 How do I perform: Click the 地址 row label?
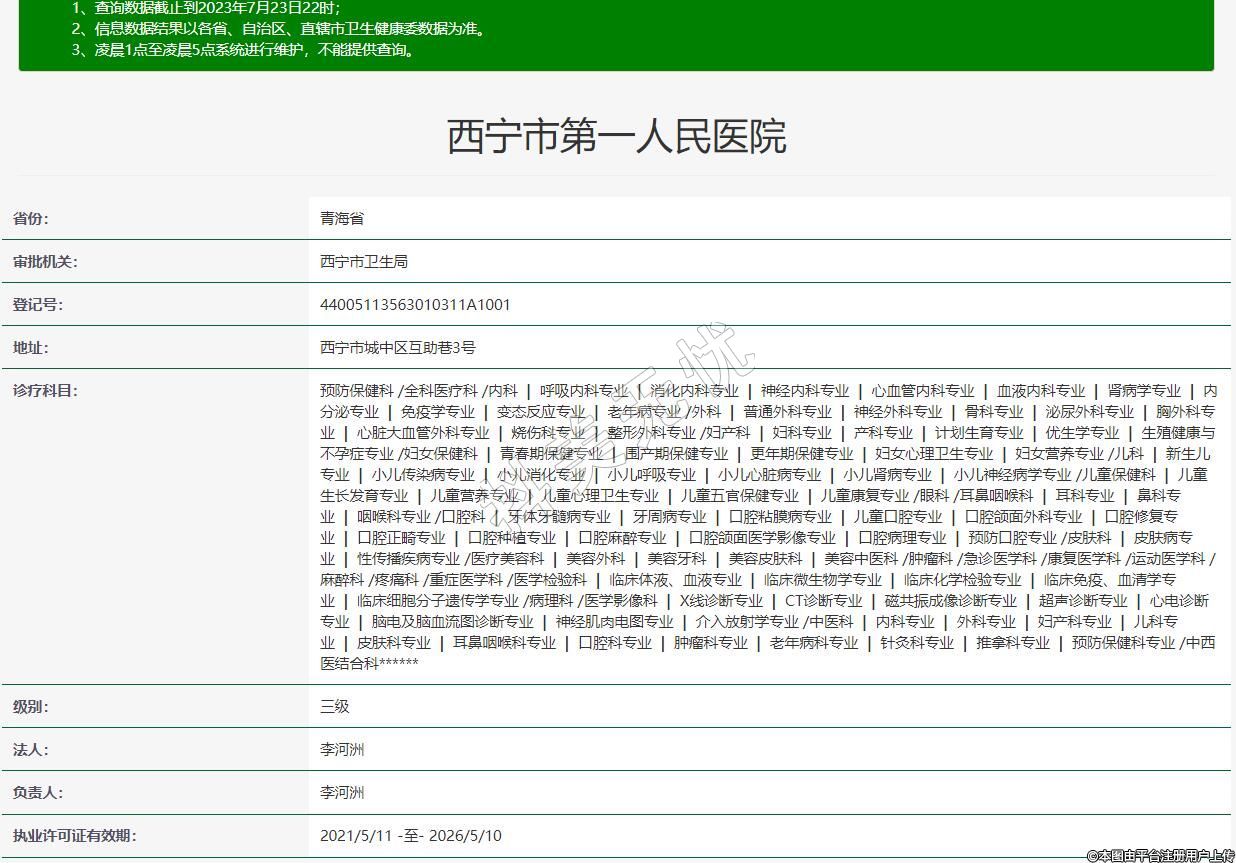[x=30, y=348]
